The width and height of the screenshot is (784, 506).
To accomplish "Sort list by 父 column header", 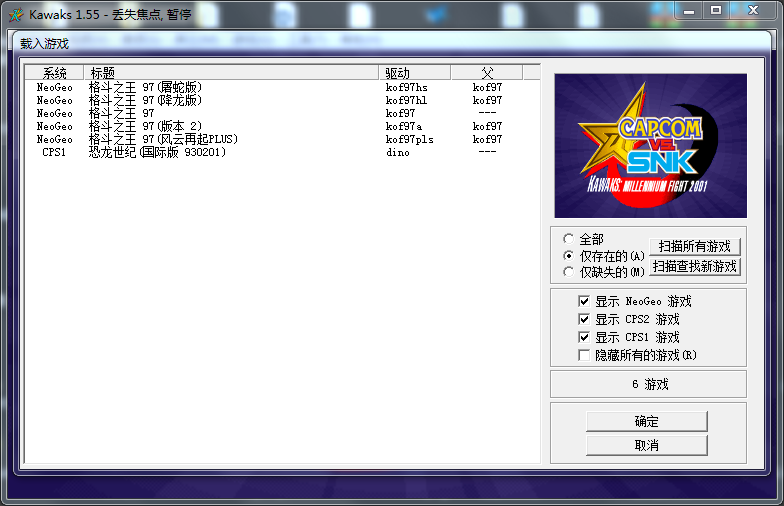I will 487,73.
